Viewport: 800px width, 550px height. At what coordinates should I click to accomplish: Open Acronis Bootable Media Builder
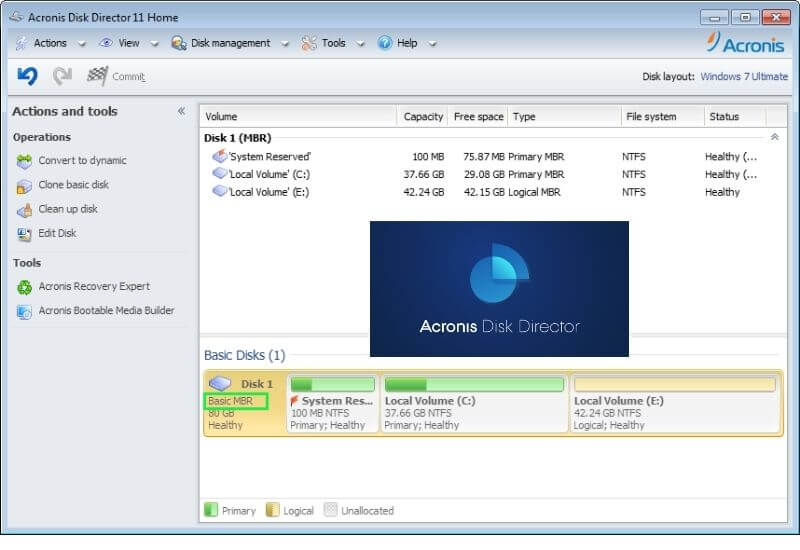coord(25,311)
